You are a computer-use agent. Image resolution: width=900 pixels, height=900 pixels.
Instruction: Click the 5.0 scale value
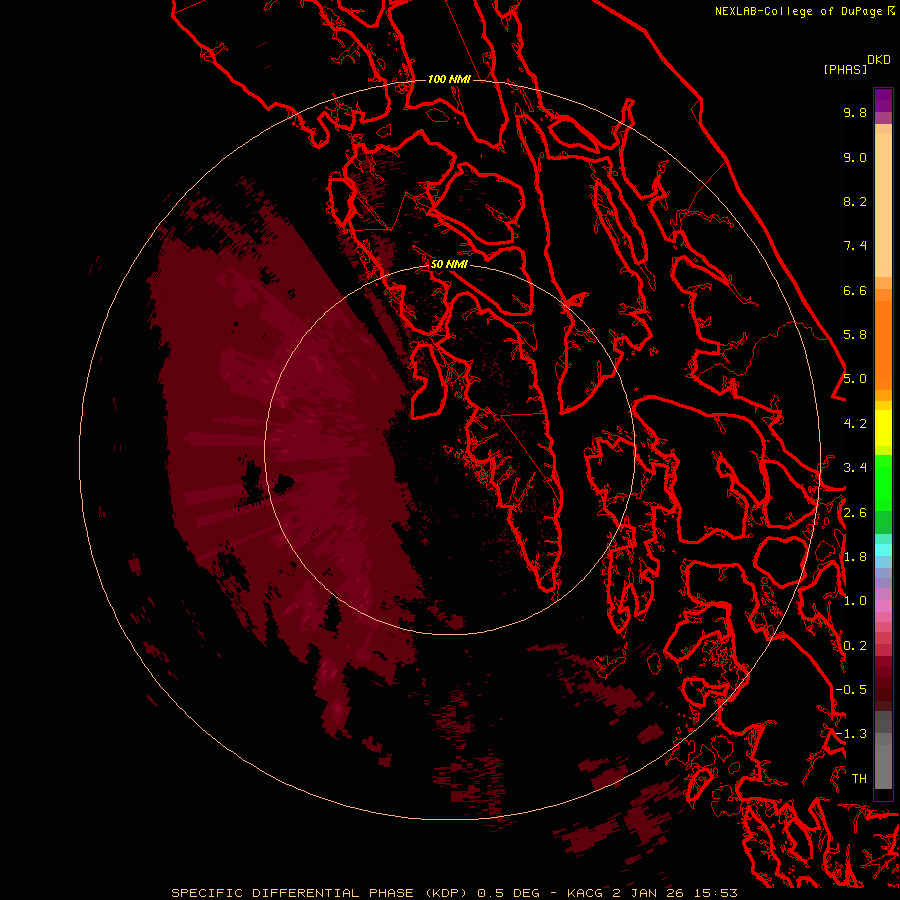855,379
